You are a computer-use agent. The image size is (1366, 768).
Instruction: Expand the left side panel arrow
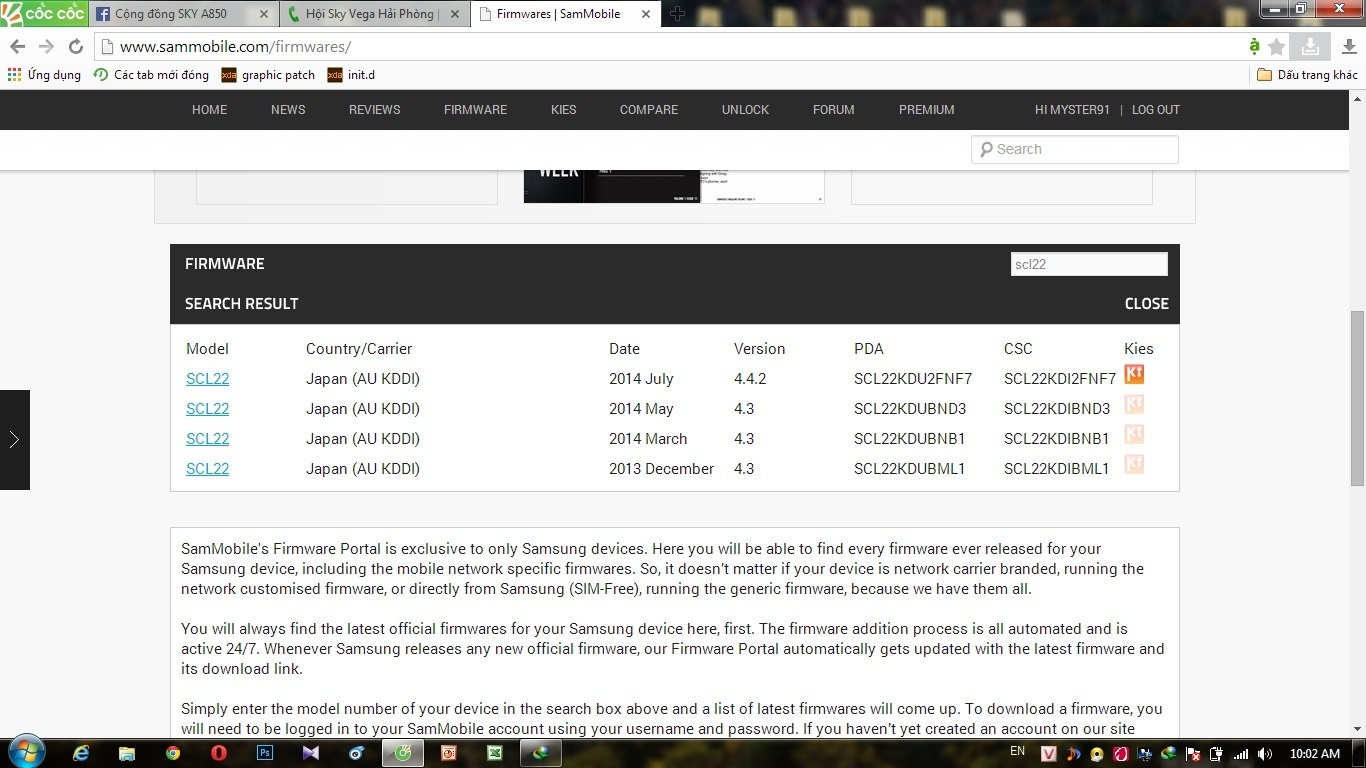[x=14, y=440]
